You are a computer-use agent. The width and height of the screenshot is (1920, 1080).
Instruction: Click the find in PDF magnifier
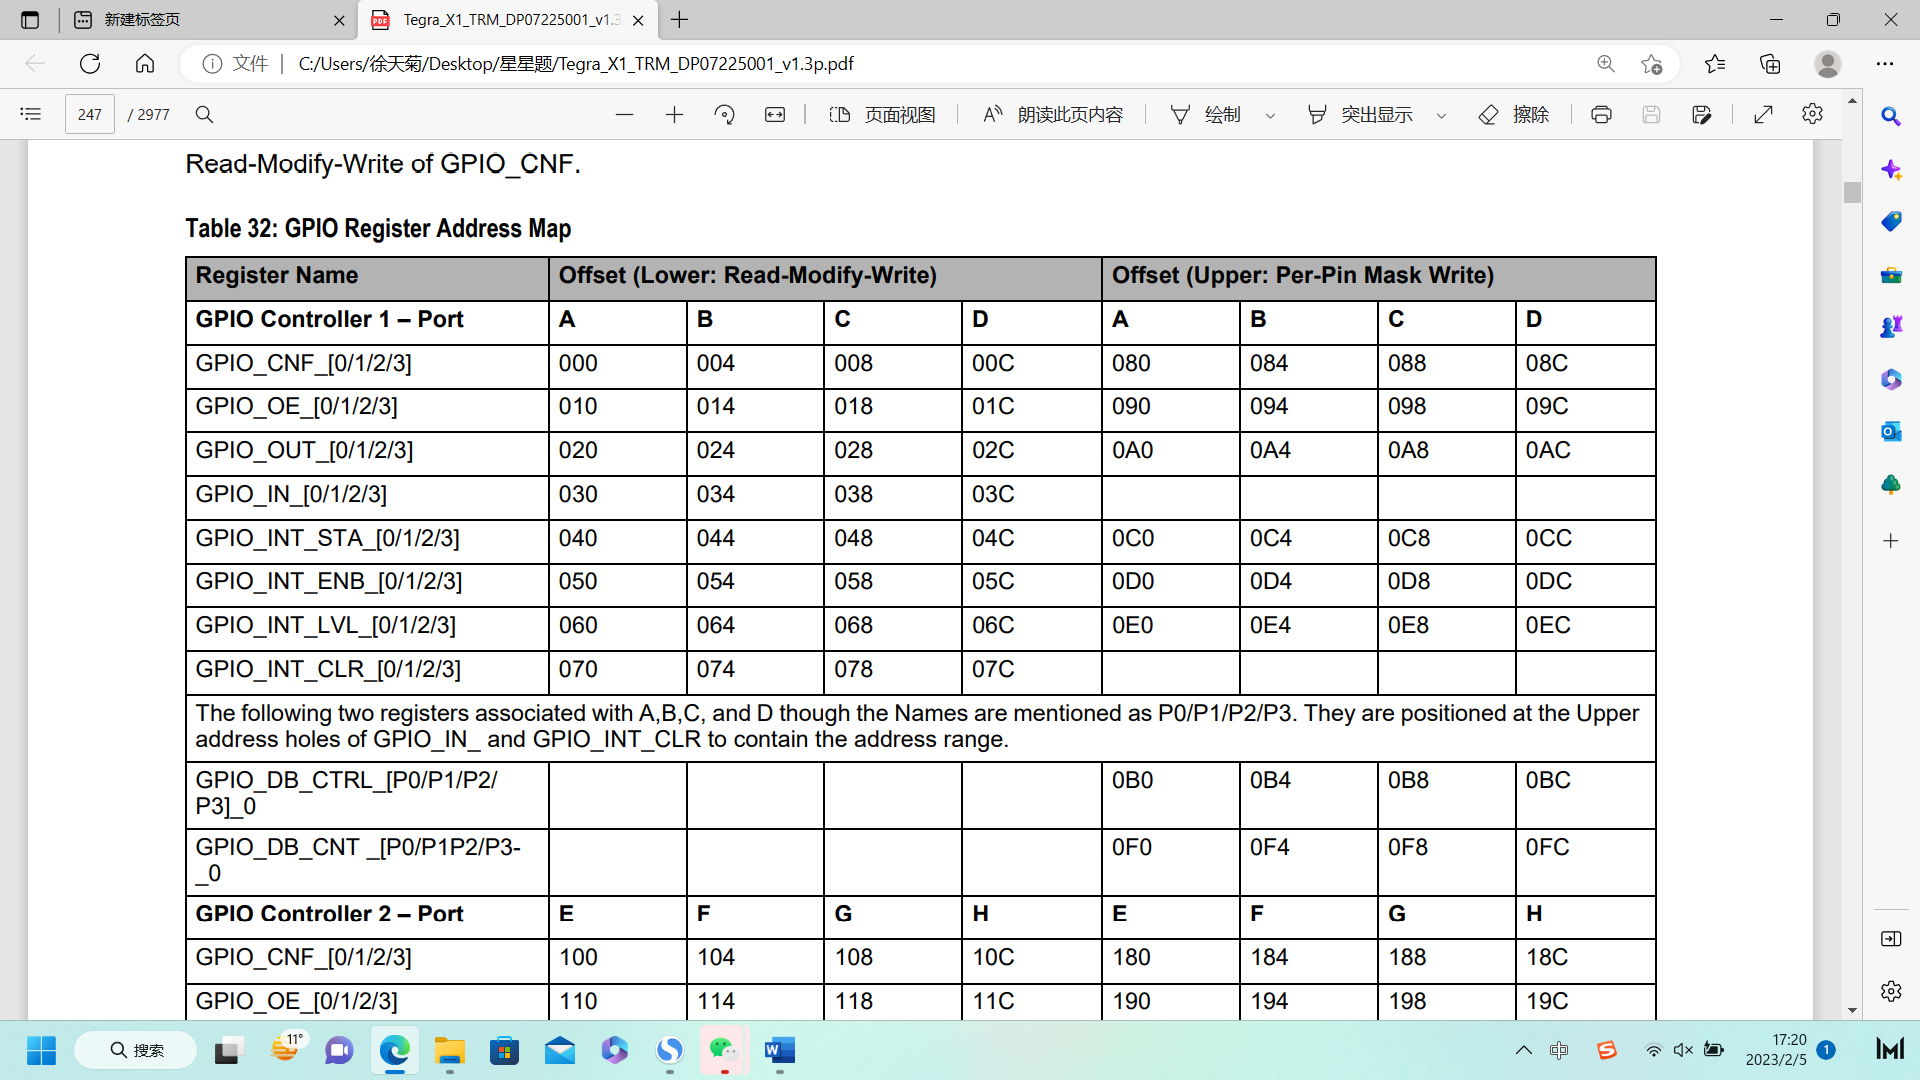click(204, 114)
